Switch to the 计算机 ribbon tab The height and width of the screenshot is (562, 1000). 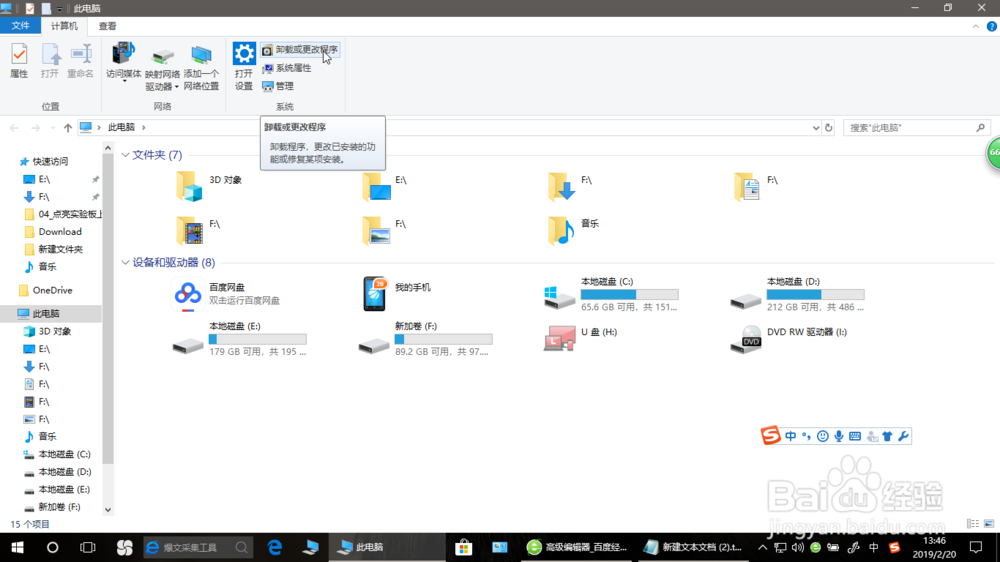[x=64, y=26]
